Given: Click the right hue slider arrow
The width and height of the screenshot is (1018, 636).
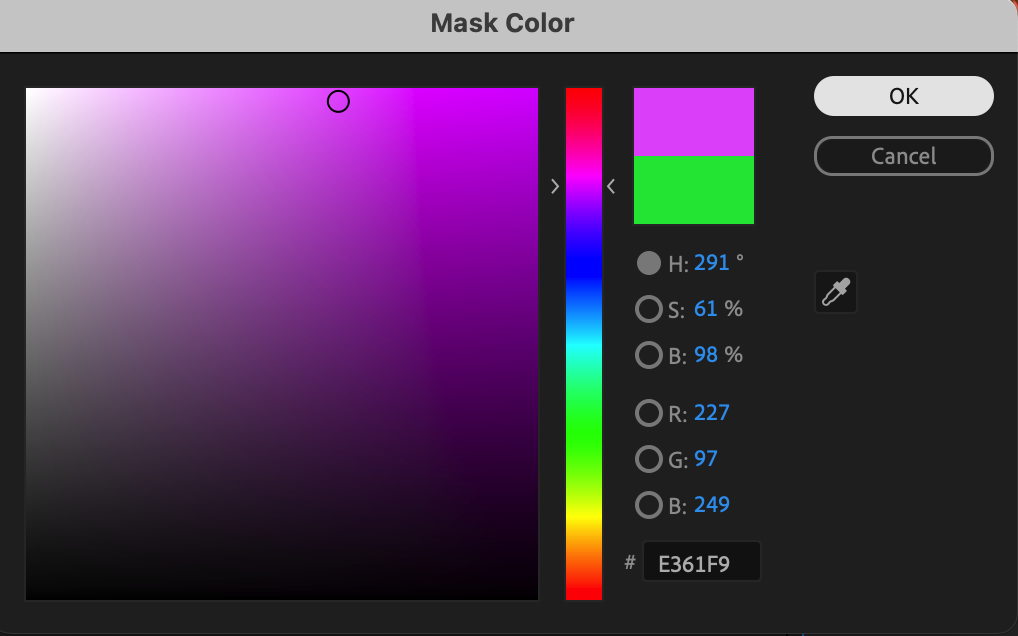Looking at the screenshot, I should click(611, 187).
